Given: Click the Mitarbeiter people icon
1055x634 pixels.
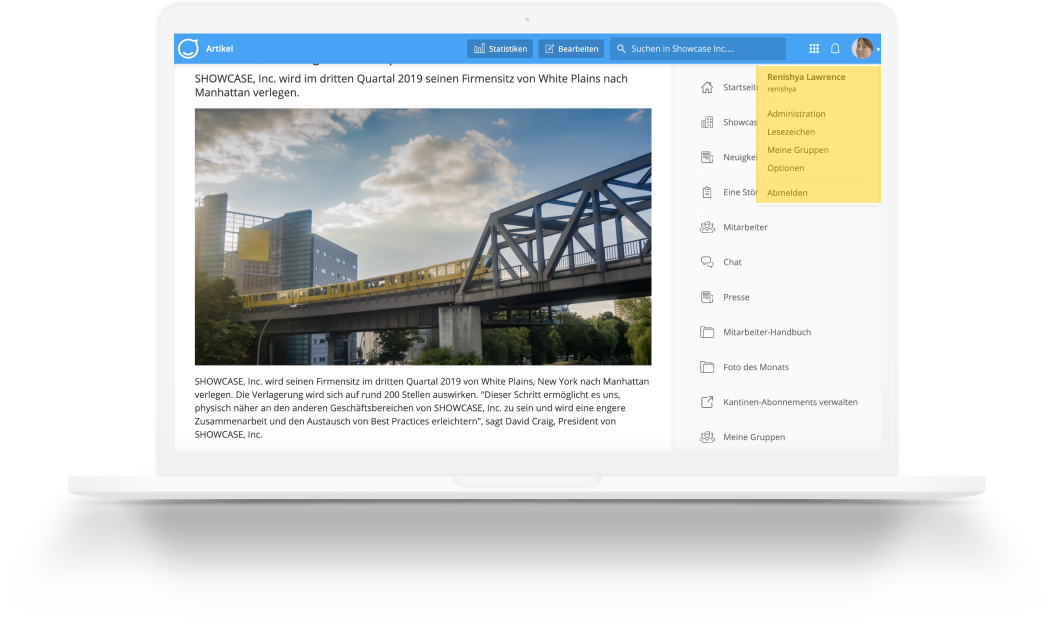Looking at the screenshot, I should [x=706, y=227].
